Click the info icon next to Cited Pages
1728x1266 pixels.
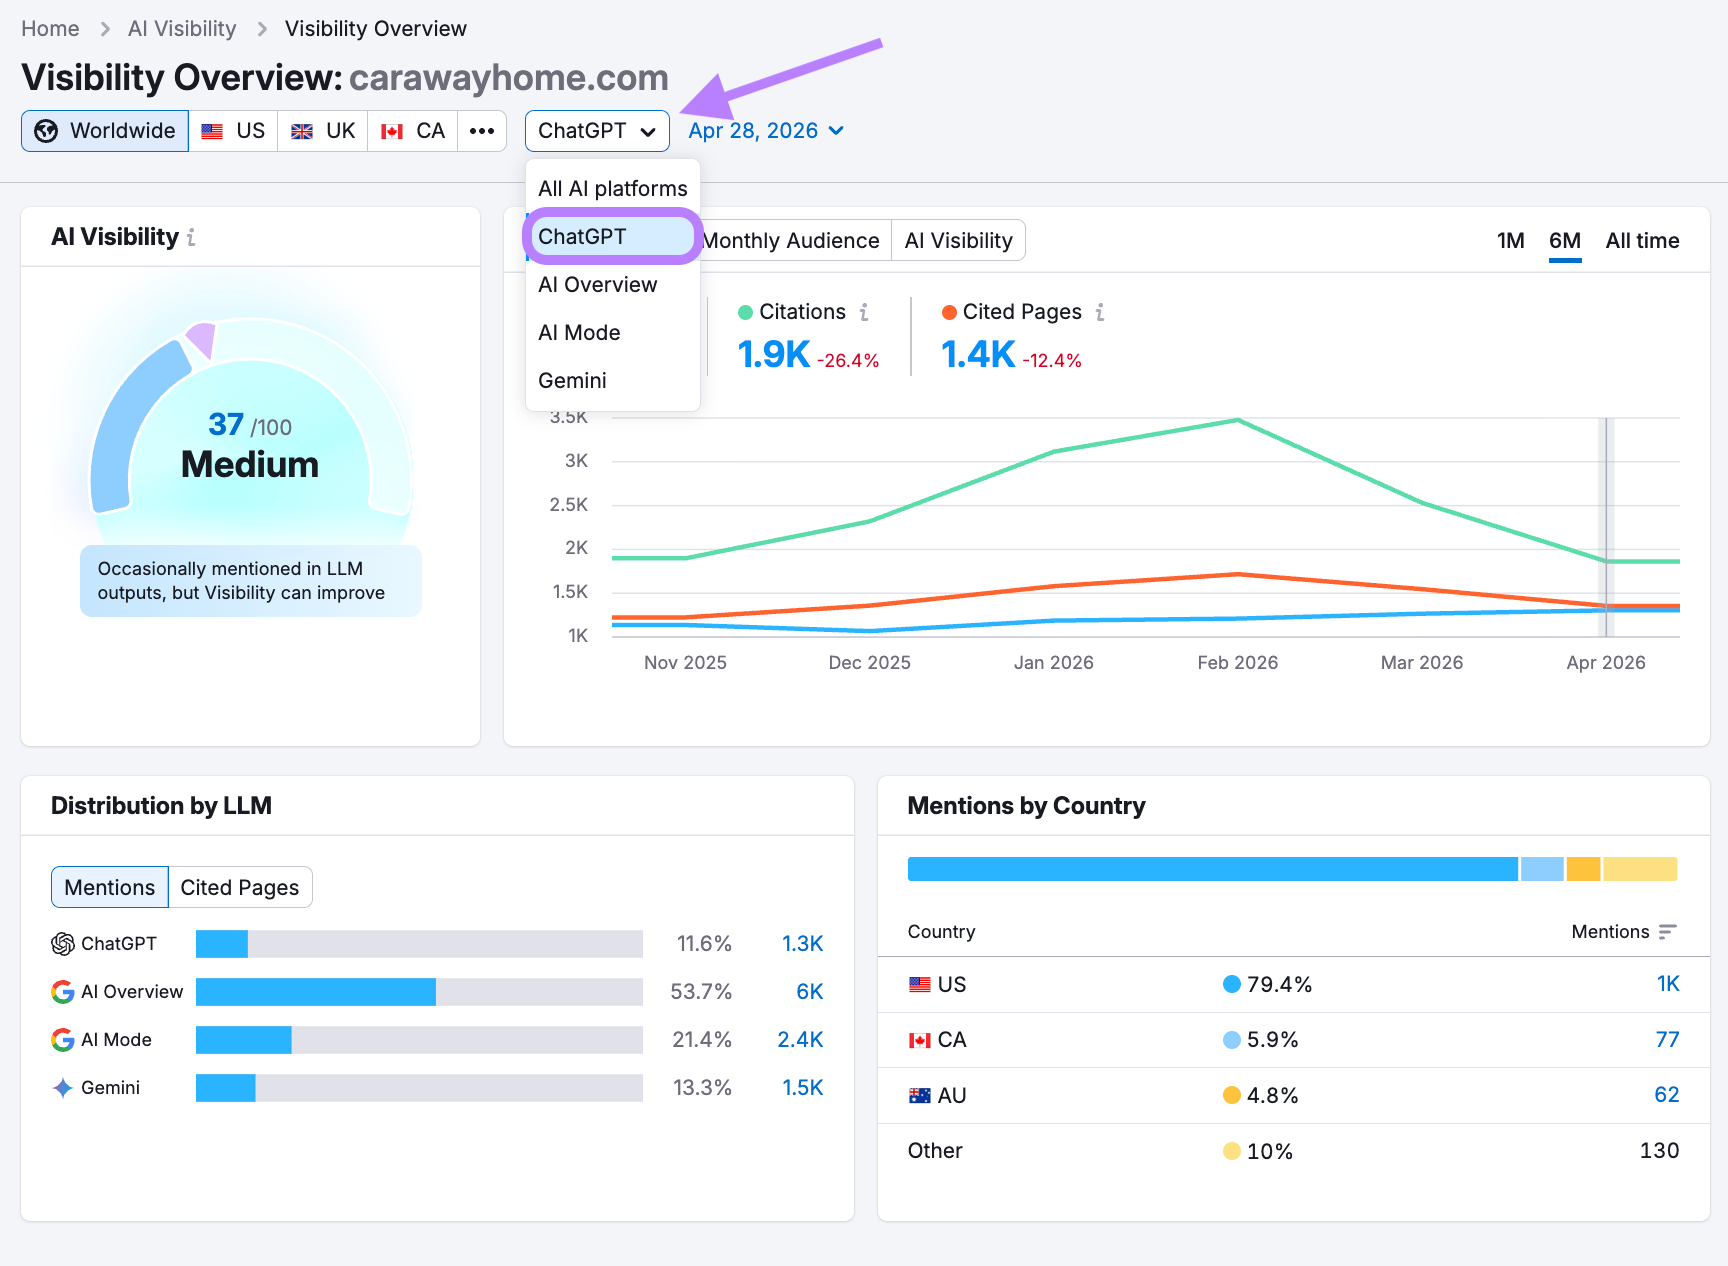1100,312
